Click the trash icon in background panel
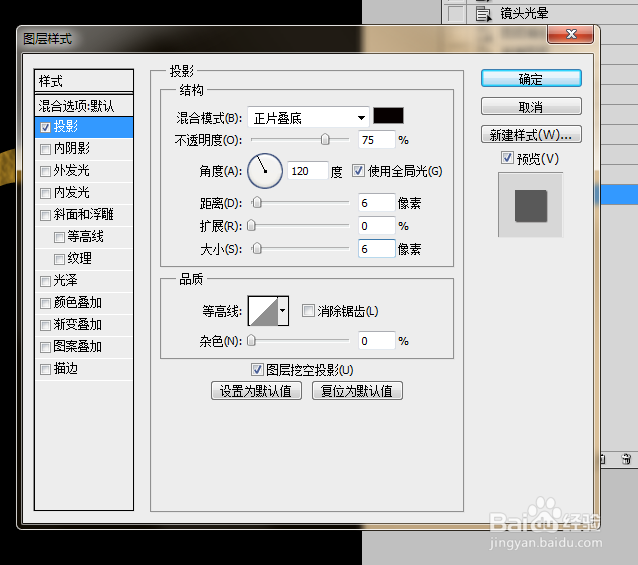The width and height of the screenshot is (638, 565). [626, 459]
